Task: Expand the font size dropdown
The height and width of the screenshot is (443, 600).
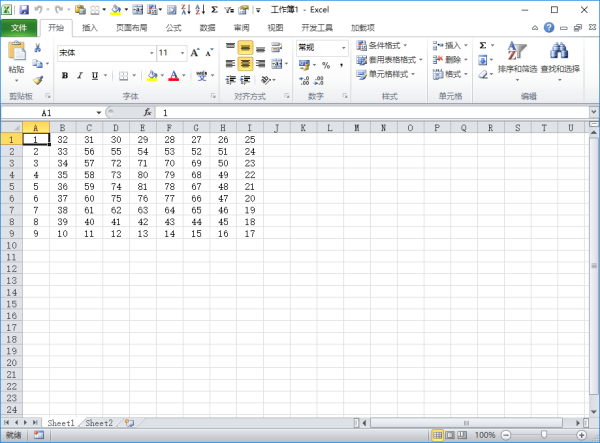Action: 179,52
